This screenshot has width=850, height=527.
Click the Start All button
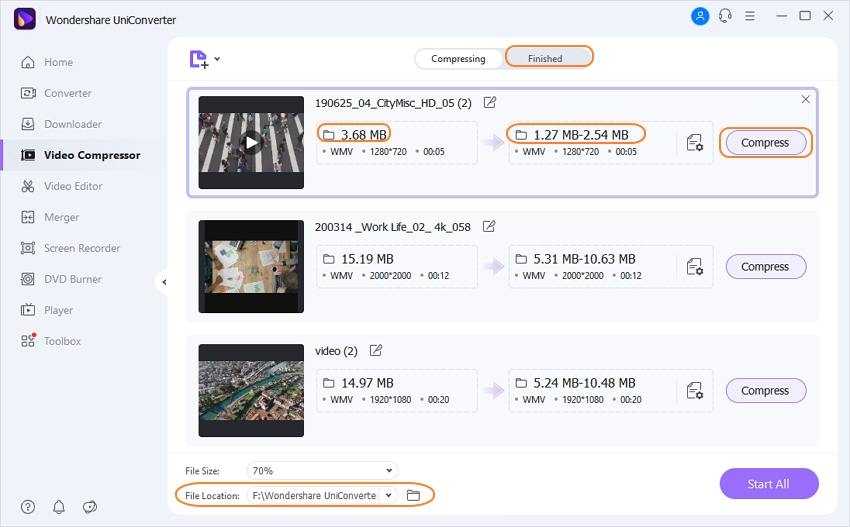[x=768, y=484]
